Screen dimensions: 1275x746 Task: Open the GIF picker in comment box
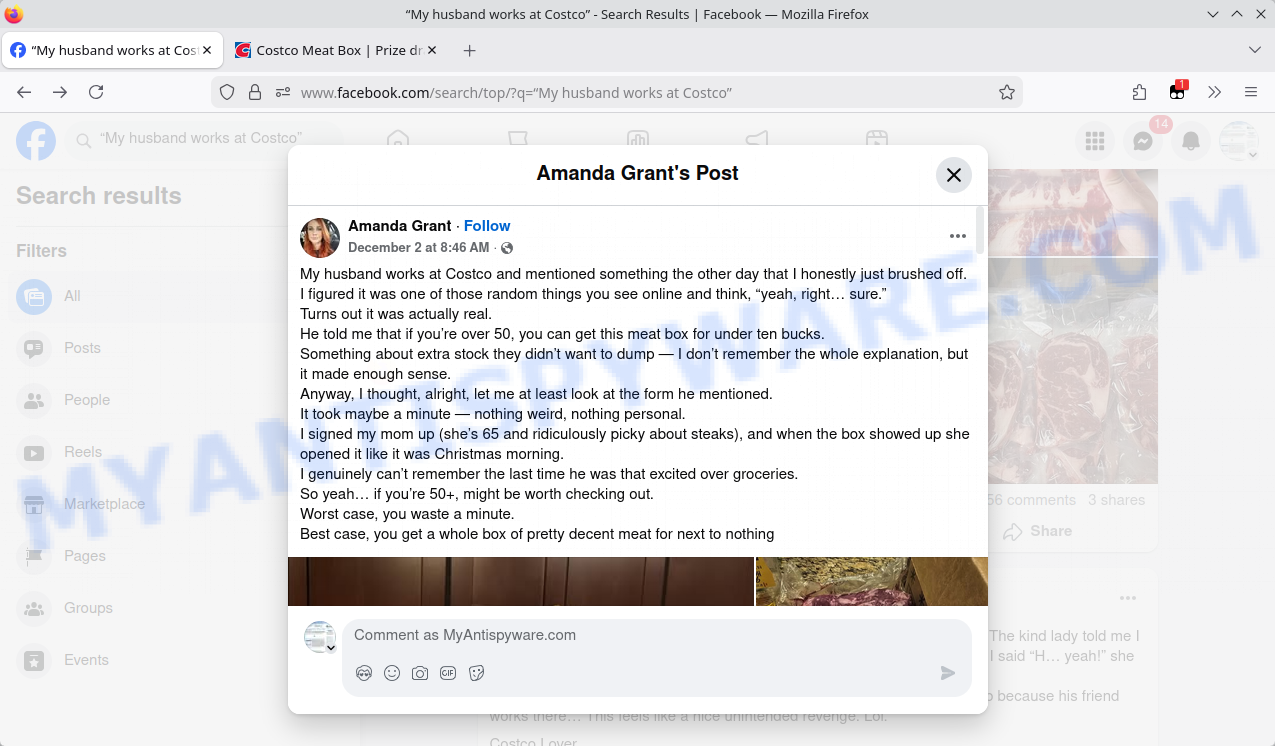coord(448,673)
